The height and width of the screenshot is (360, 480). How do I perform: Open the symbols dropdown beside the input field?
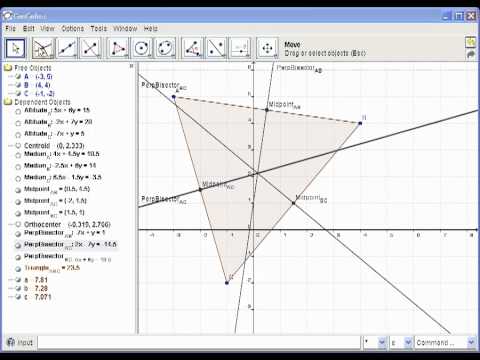[x=382, y=342]
